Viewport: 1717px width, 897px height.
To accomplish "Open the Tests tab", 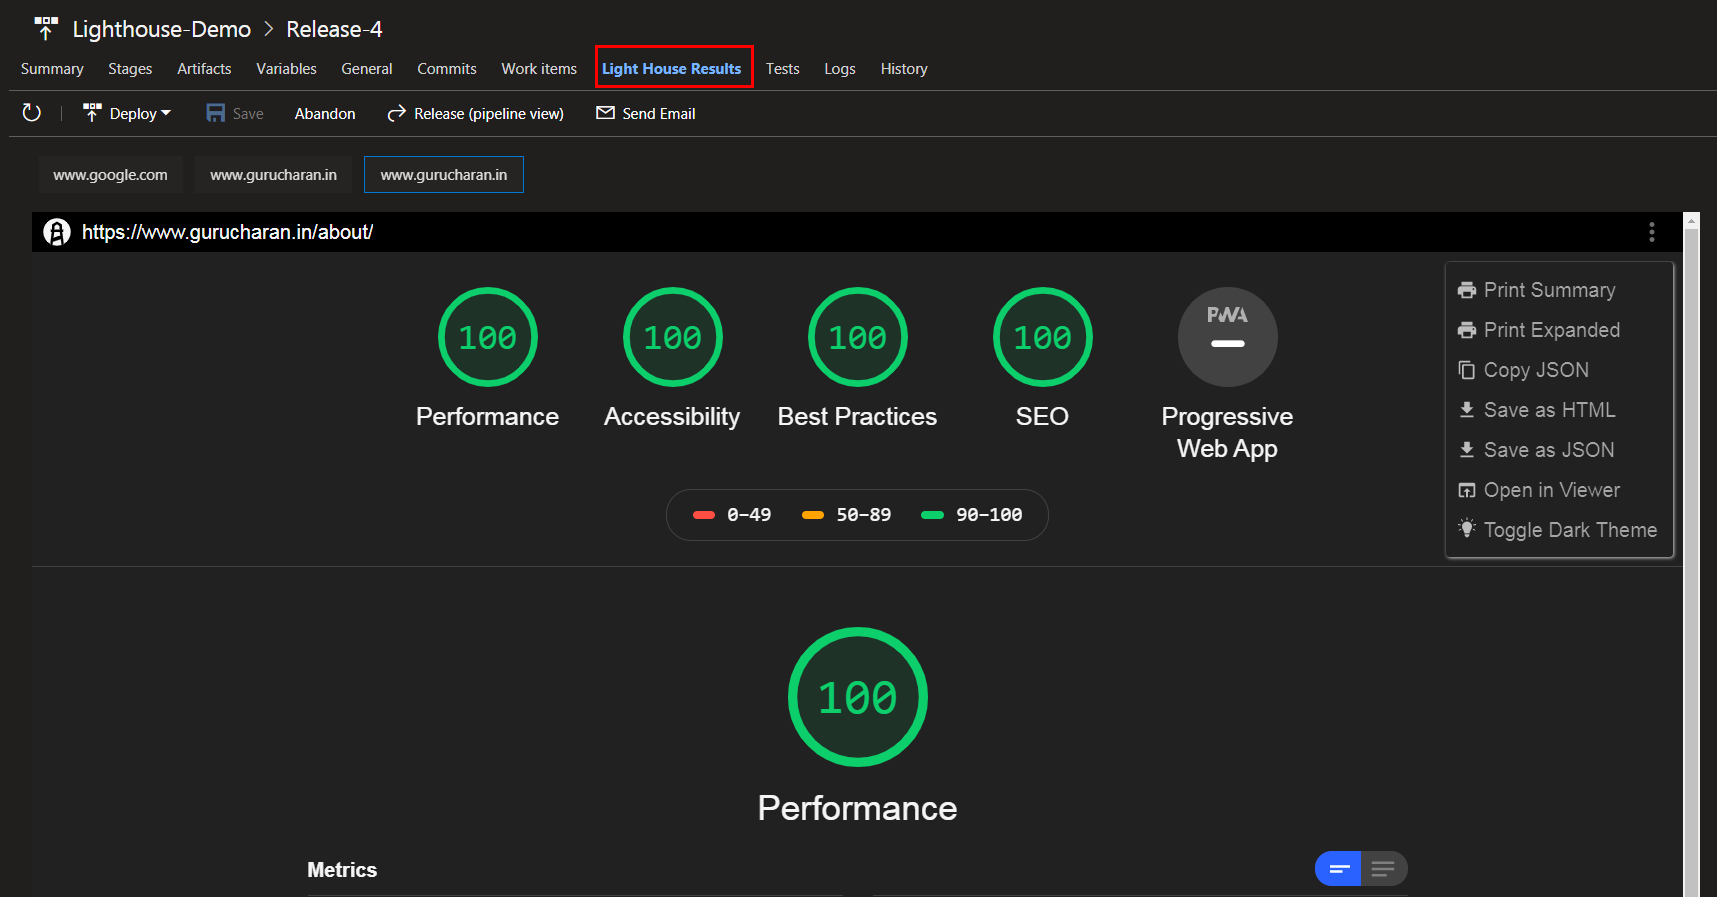I will click(x=783, y=68).
